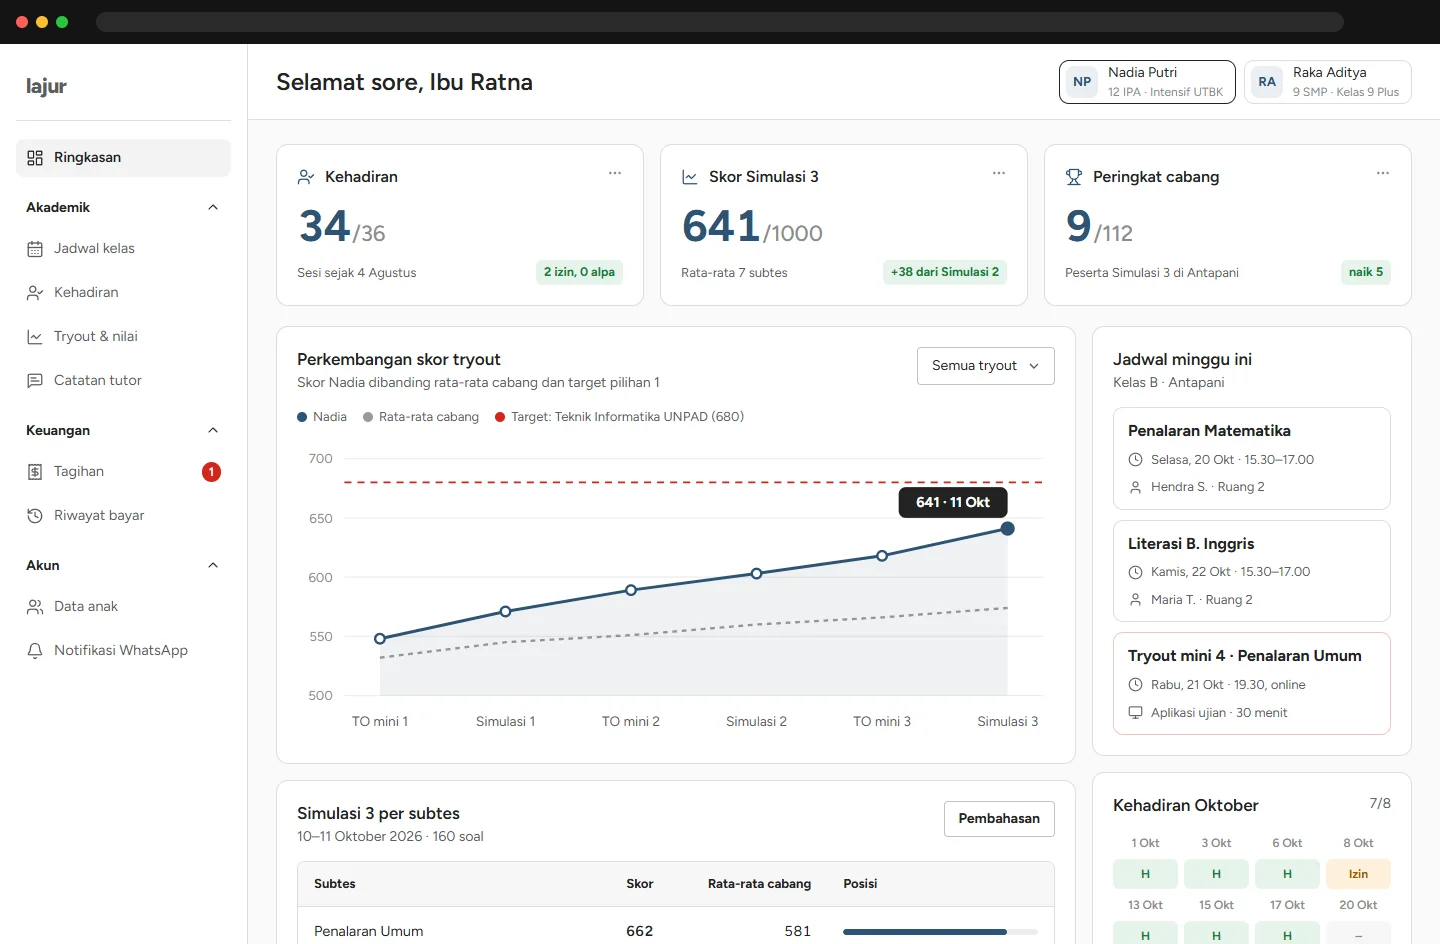Open Tryout mini 4 Penalaran Umum card
This screenshot has width=1440, height=944.
coord(1252,684)
